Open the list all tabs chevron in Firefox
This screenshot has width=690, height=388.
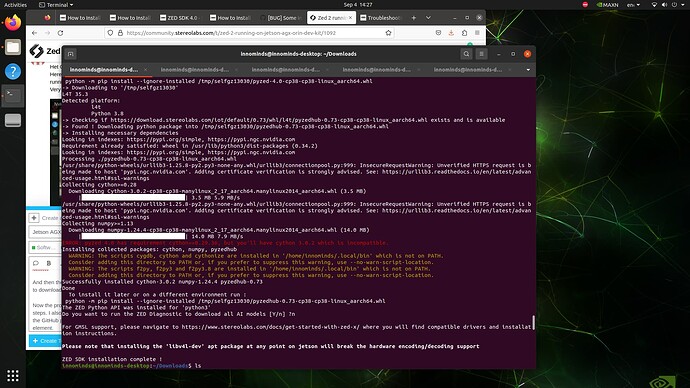(x=428, y=18)
